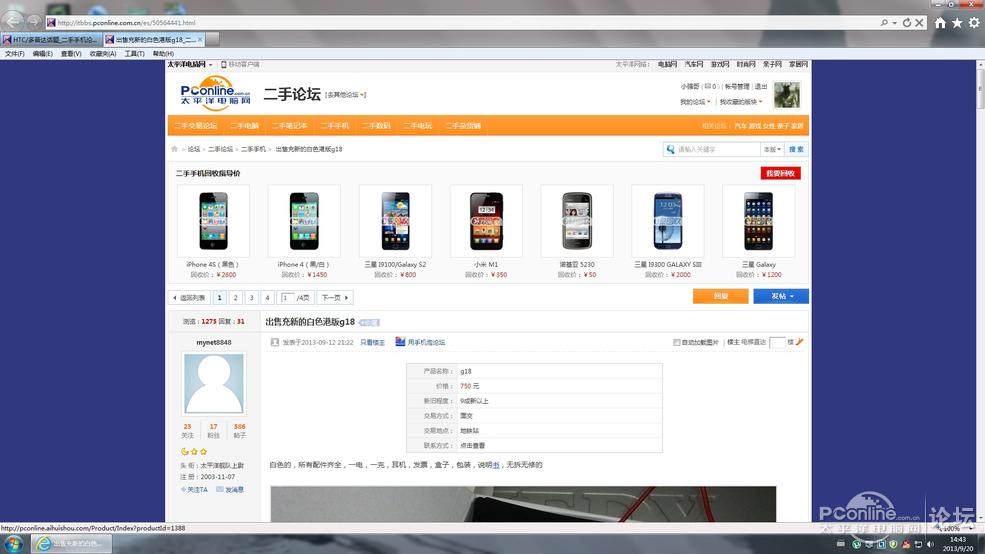Screen dimensions: 985x554
Task: Click the volume icon in system tray
Action: (930, 544)
